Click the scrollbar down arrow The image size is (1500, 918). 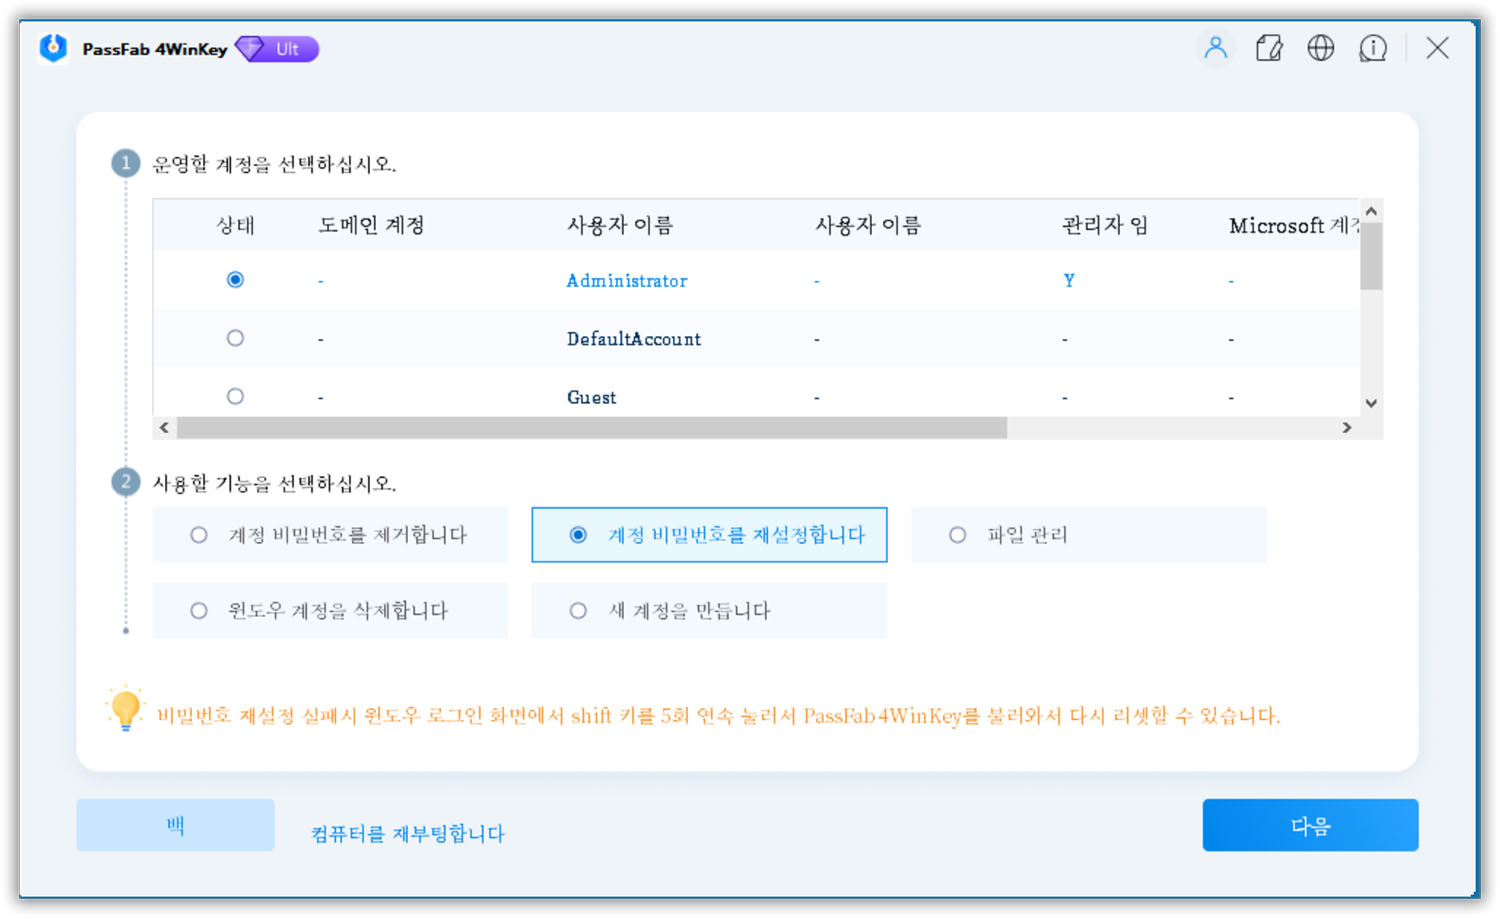1371,403
